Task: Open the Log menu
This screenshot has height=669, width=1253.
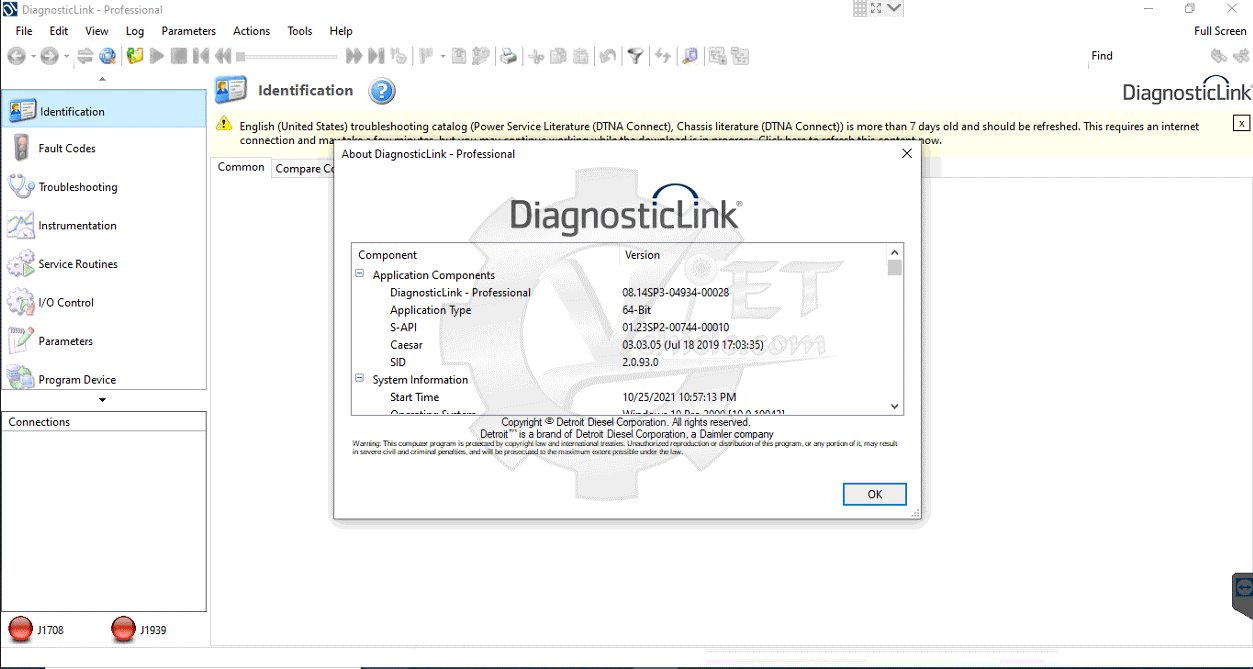Action: tap(135, 31)
